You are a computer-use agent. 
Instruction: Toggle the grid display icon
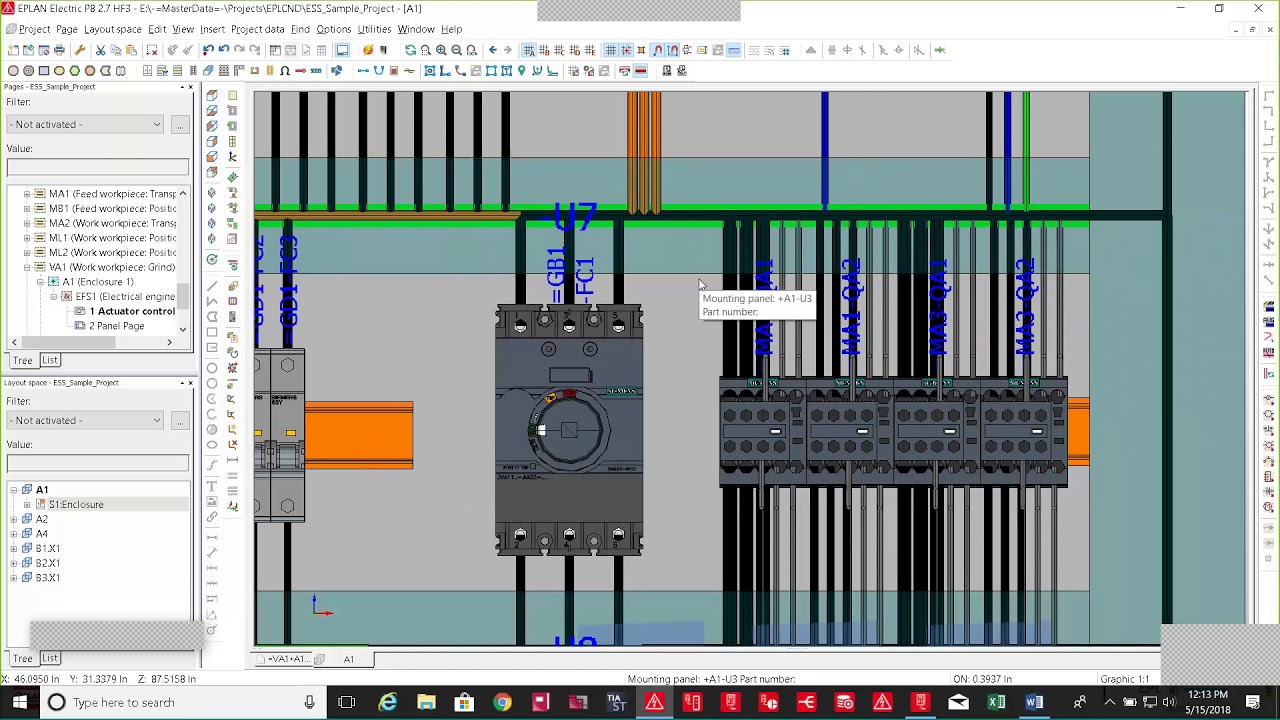610,50
